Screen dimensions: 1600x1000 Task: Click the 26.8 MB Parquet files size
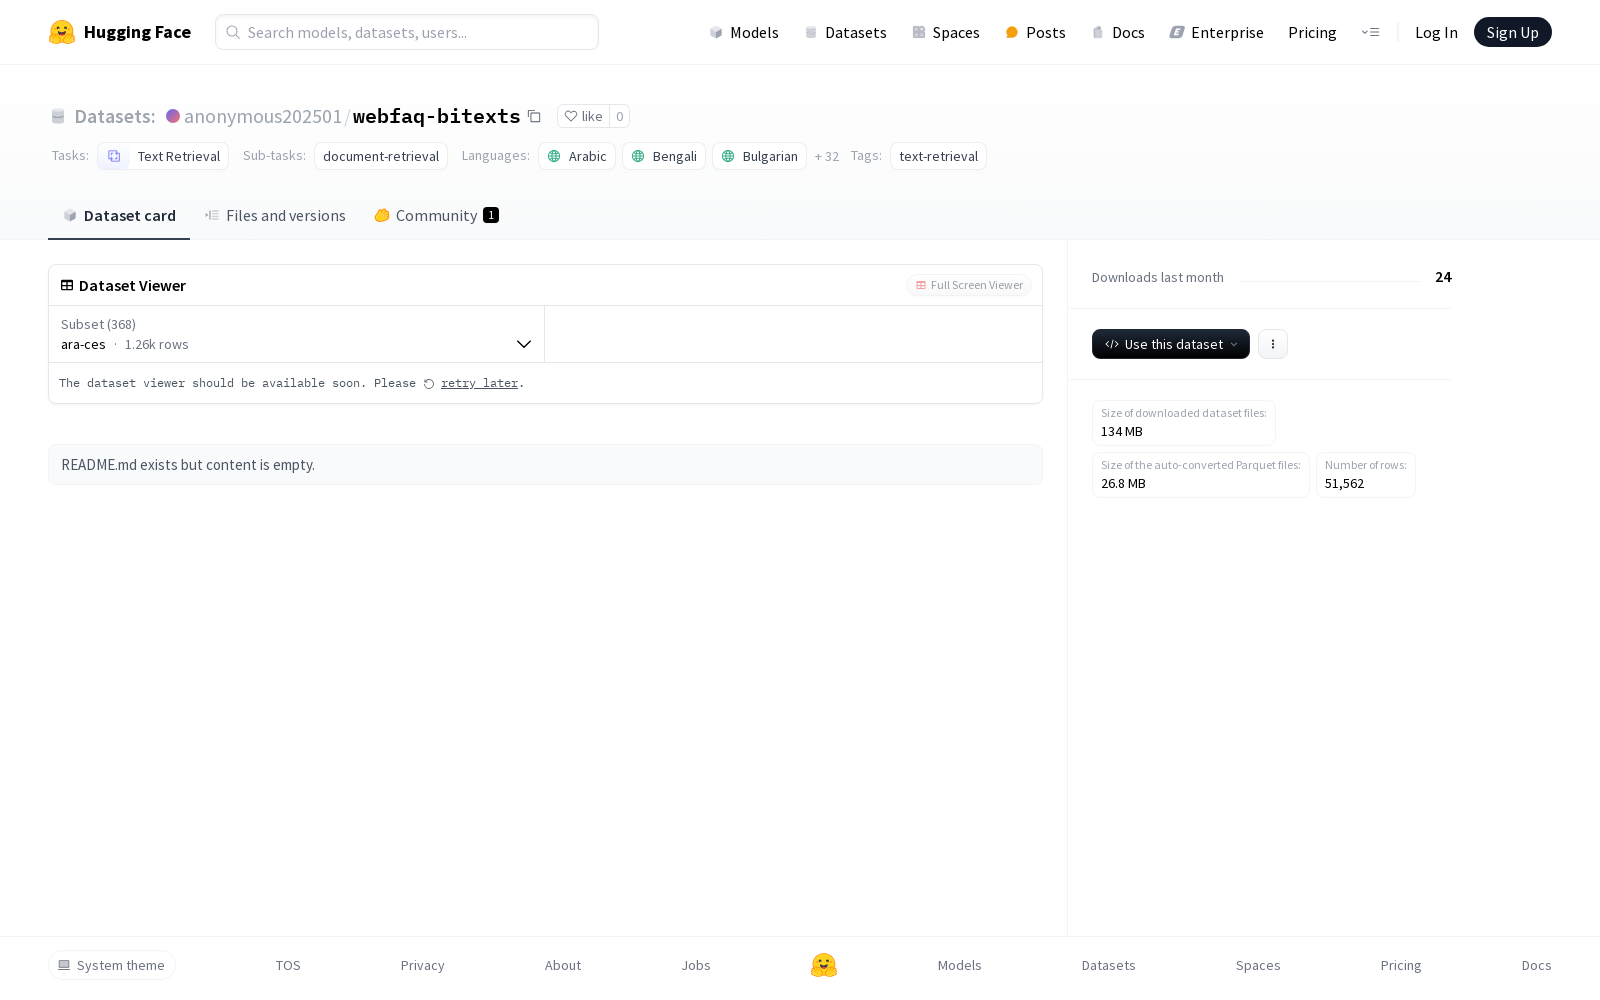[1124, 484]
